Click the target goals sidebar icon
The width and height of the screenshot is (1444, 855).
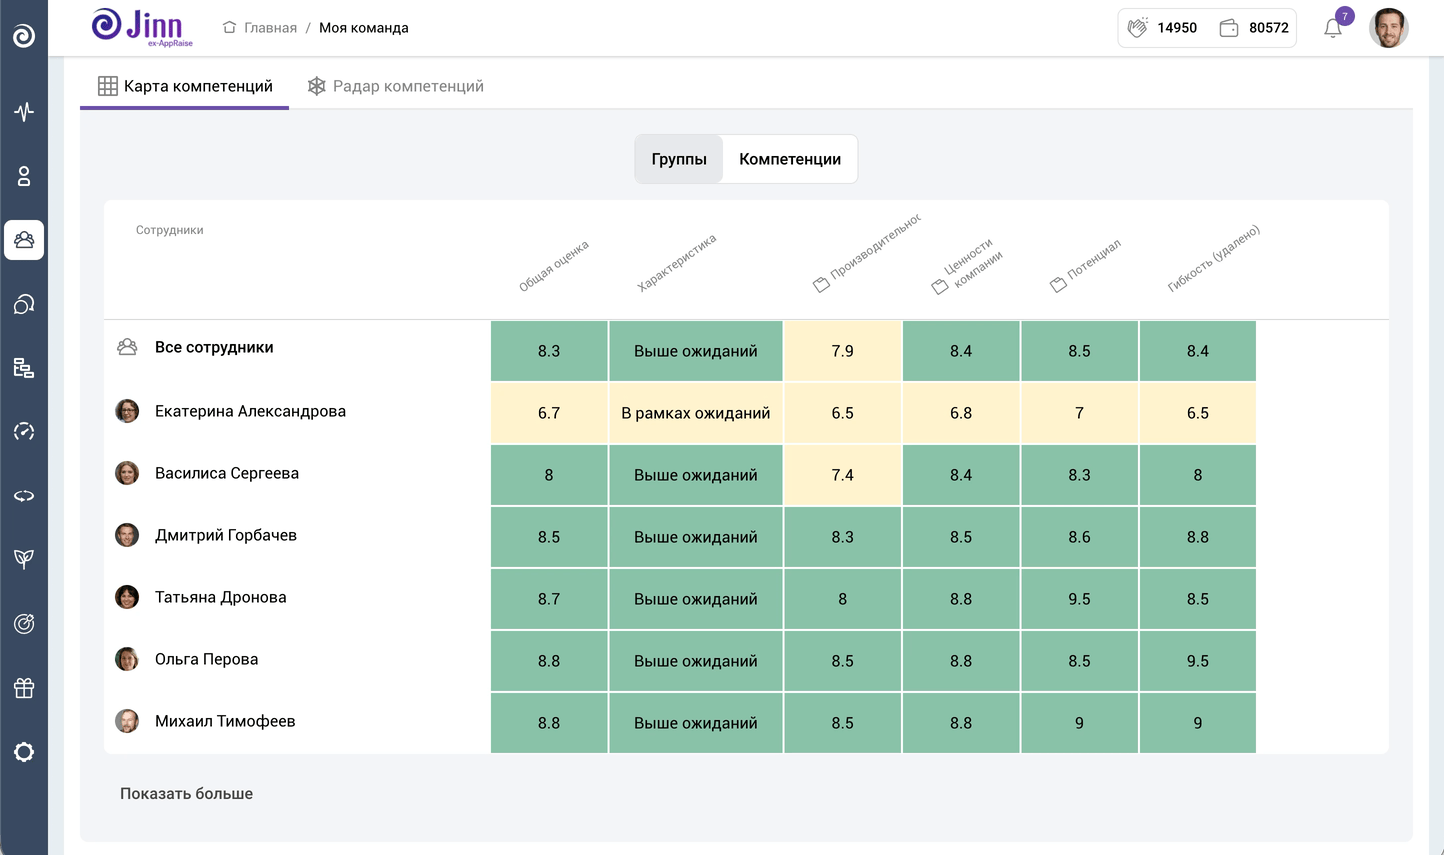click(24, 624)
